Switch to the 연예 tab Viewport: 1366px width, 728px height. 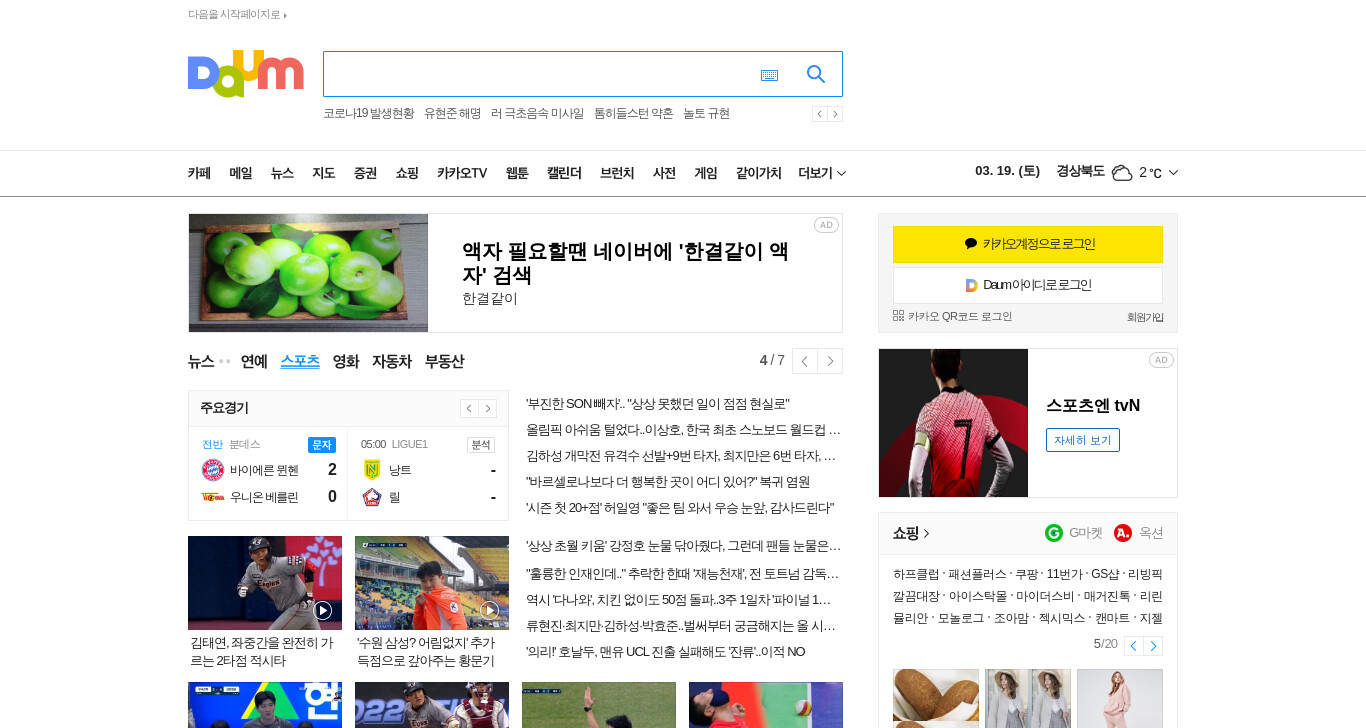click(x=254, y=361)
